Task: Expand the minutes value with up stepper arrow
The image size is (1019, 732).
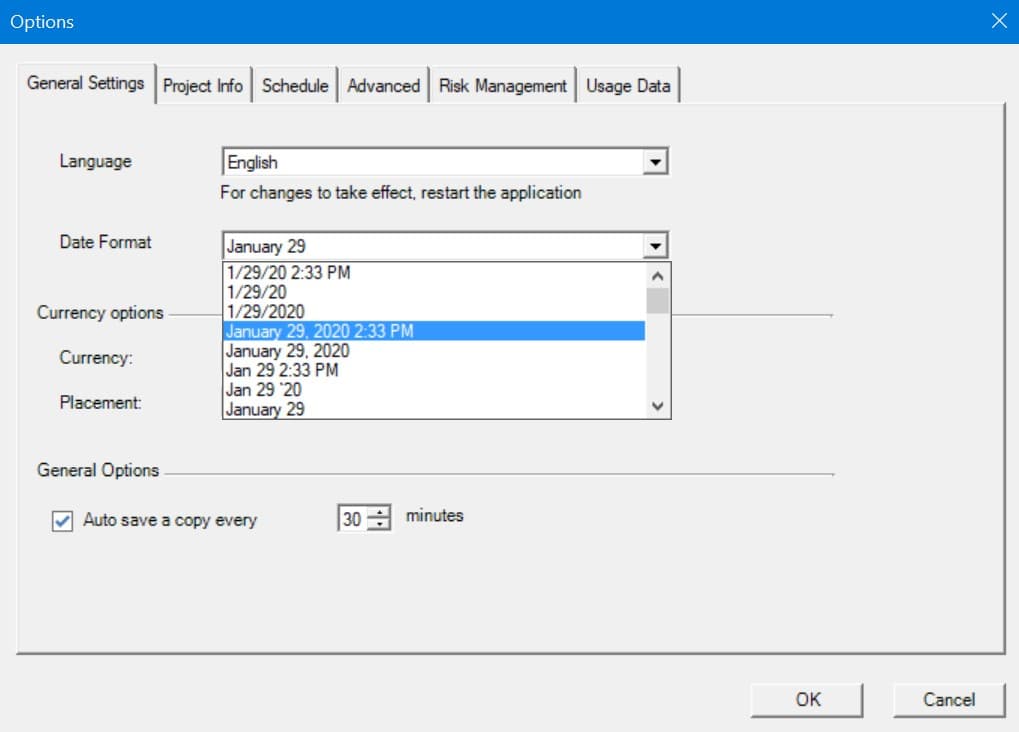Action: pos(378,511)
